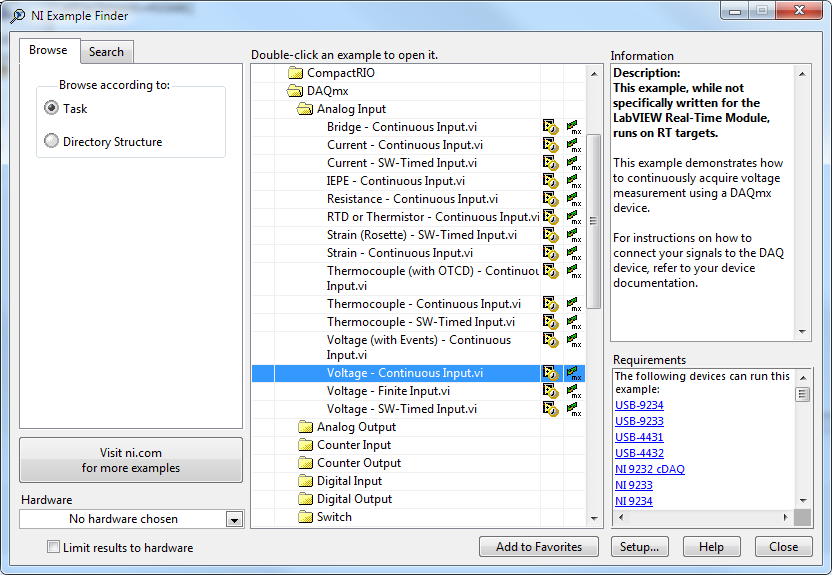Select Resistance - Continuous Input.vi example
The width and height of the screenshot is (832, 575).
point(412,199)
